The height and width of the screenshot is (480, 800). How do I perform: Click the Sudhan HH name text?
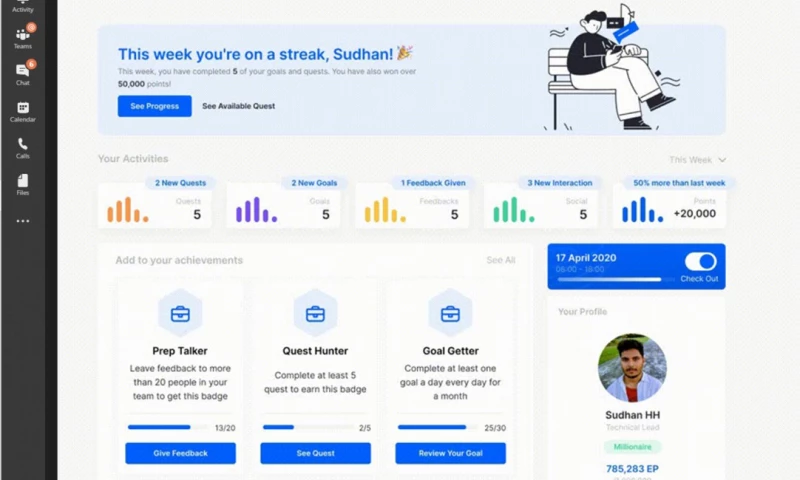[x=632, y=415]
